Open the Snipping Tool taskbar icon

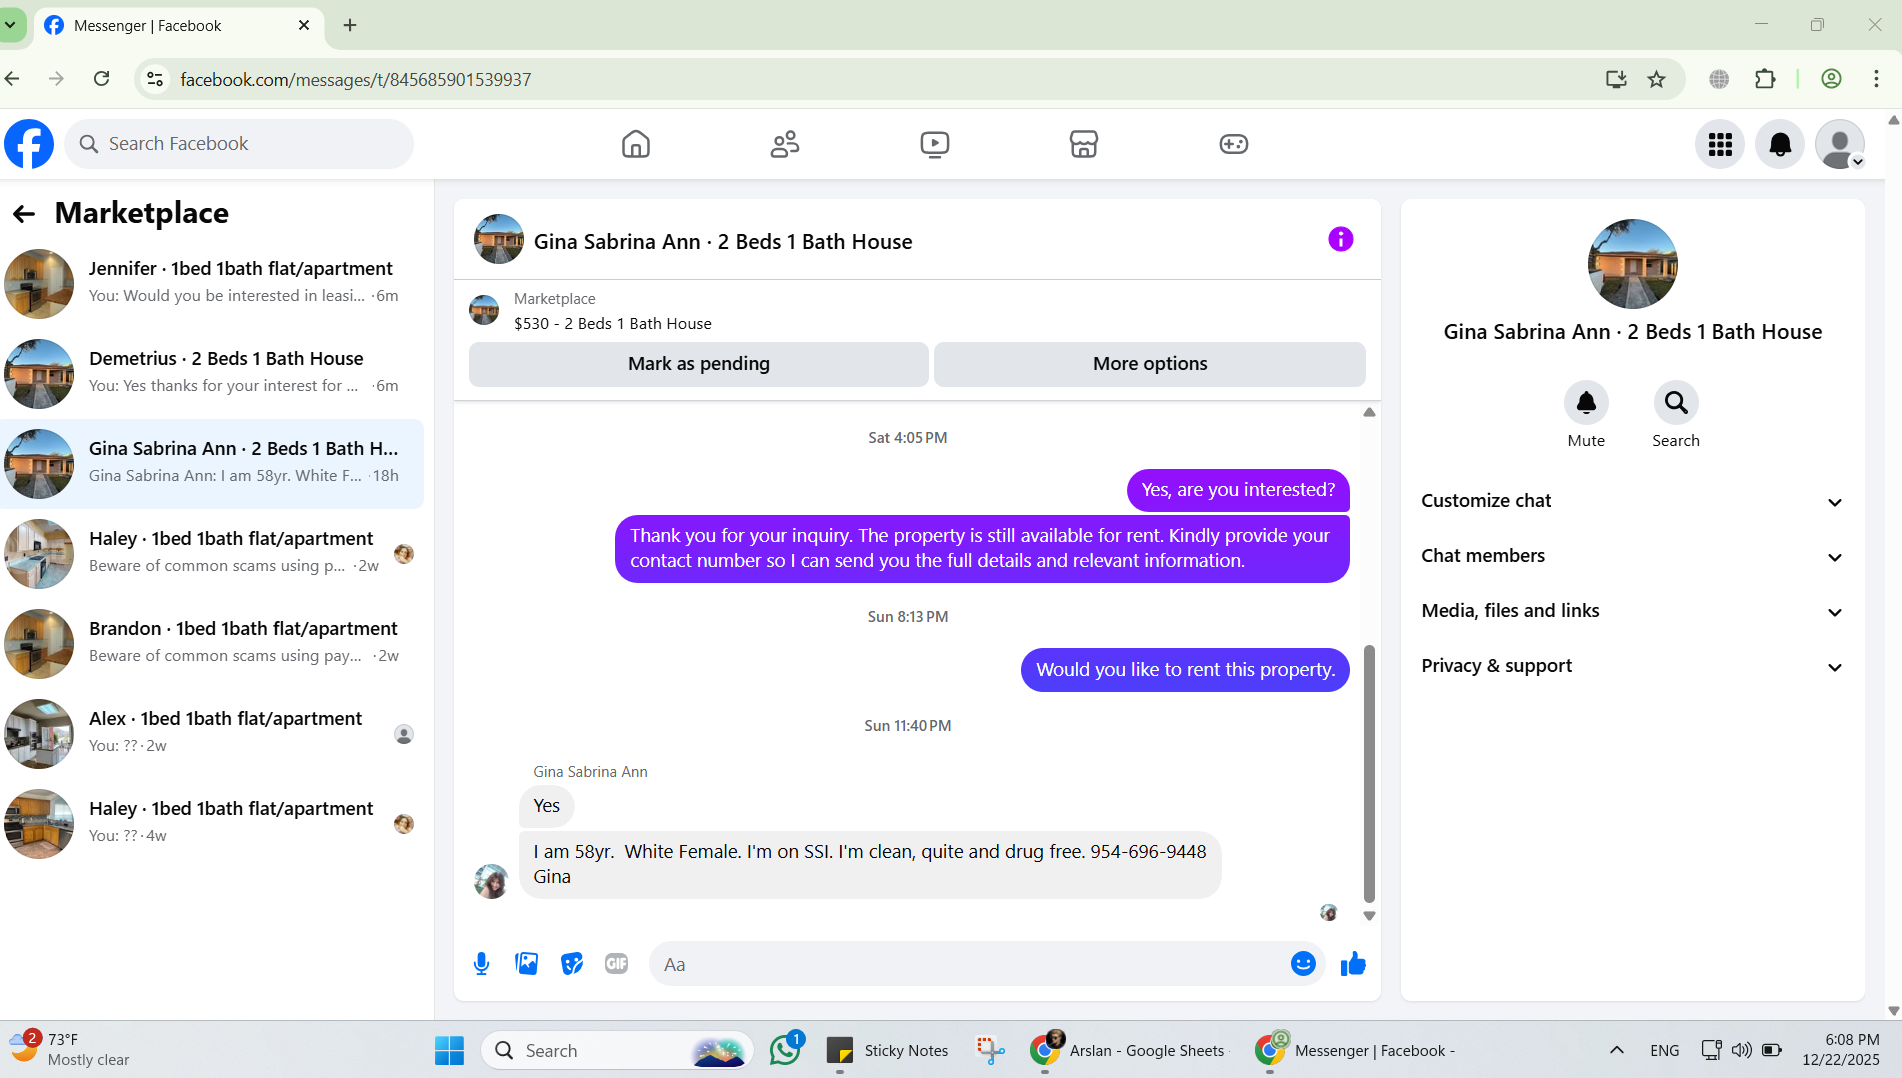click(x=990, y=1050)
